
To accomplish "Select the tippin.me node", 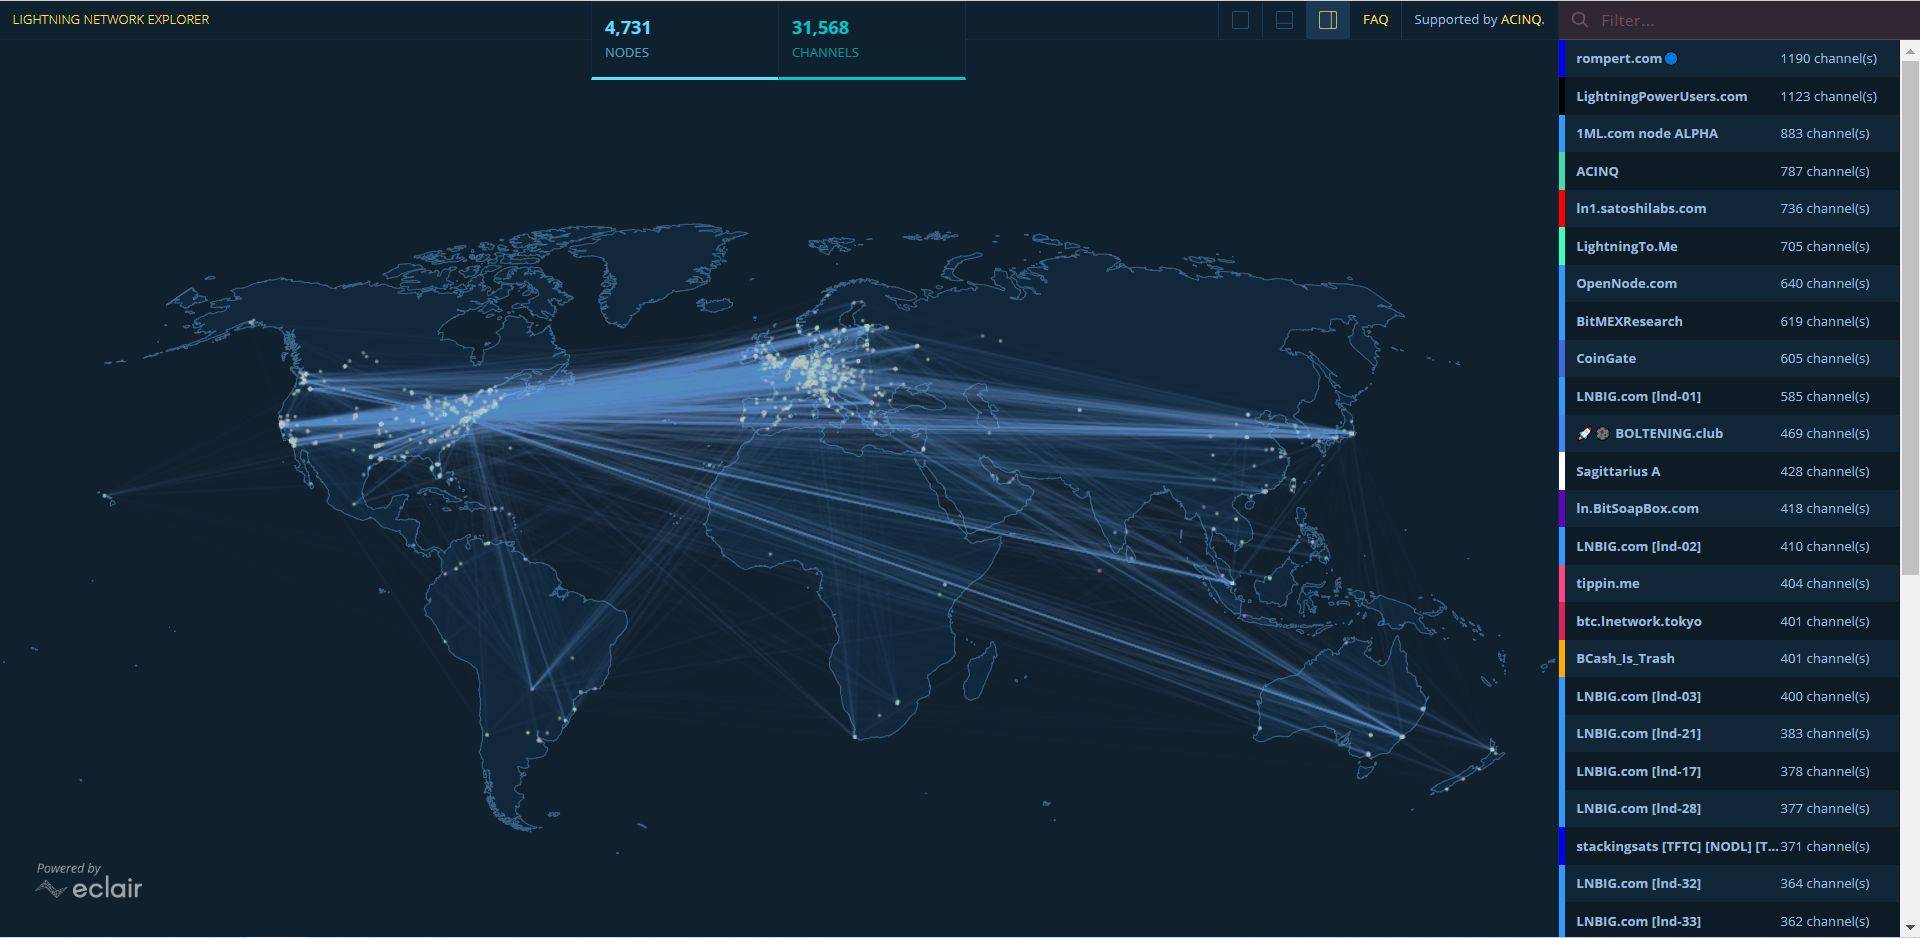I will pos(1729,583).
